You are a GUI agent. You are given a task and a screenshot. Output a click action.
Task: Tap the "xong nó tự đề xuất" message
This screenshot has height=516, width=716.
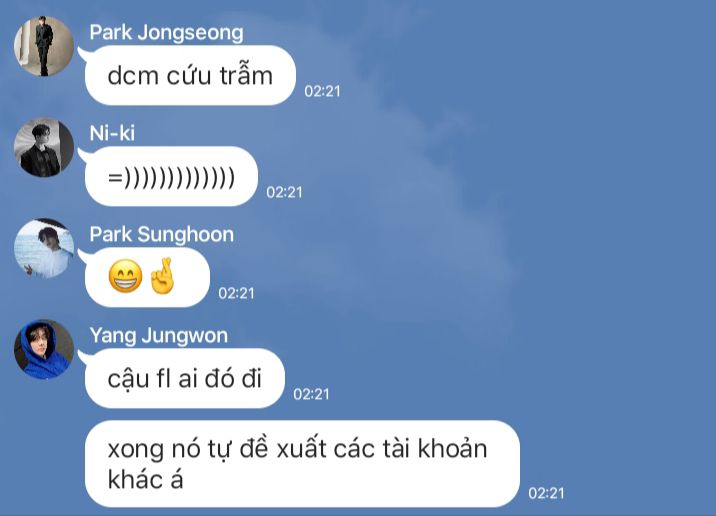[x=302, y=464]
